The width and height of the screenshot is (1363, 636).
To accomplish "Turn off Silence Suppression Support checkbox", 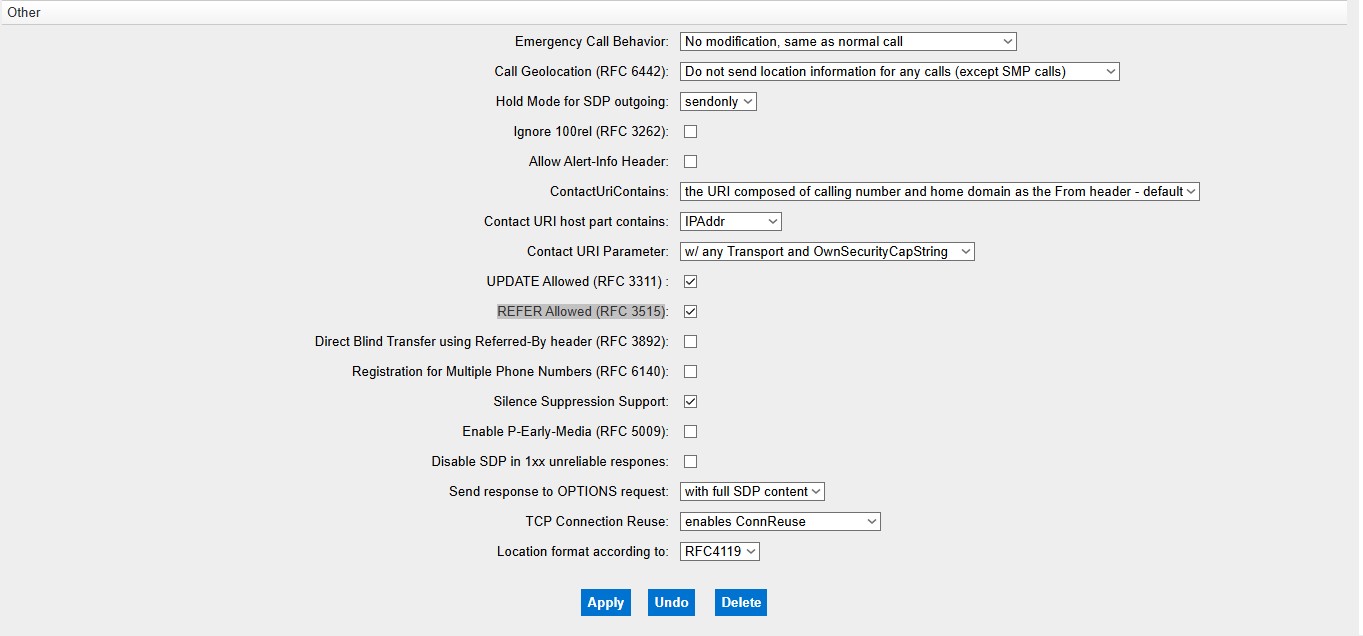I will (x=690, y=401).
